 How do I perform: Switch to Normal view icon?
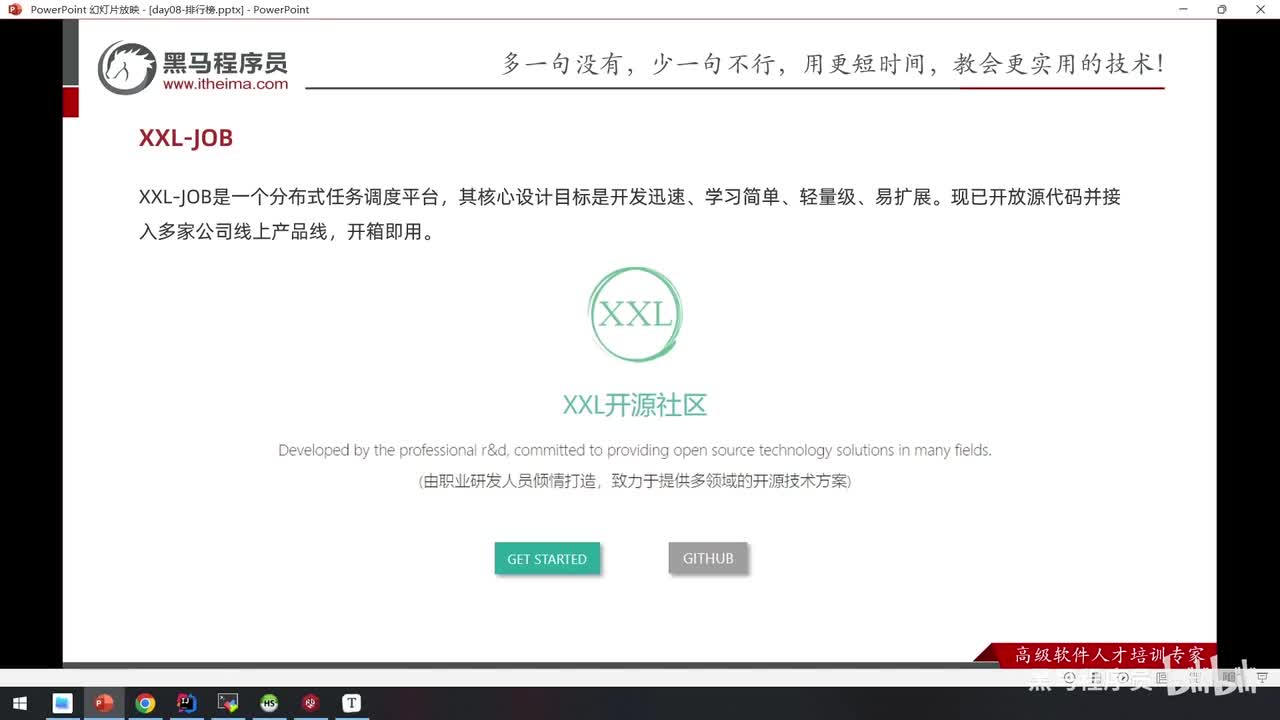point(1161,677)
